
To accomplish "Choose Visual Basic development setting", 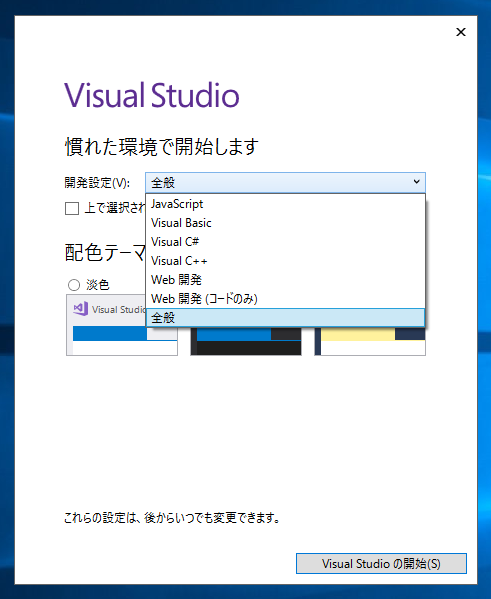I will tap(285, 223).
